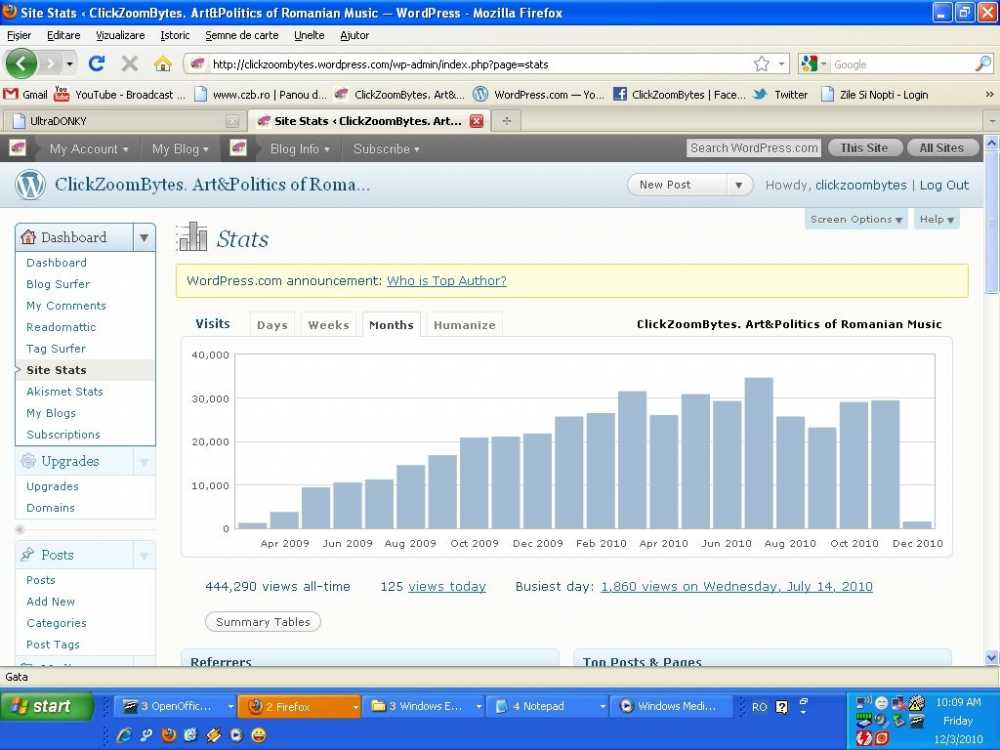Open the Gmail bookmark in bookmarks toolbar
The height and width of the screenshot is (750, 1000).
tap(26, 94)
